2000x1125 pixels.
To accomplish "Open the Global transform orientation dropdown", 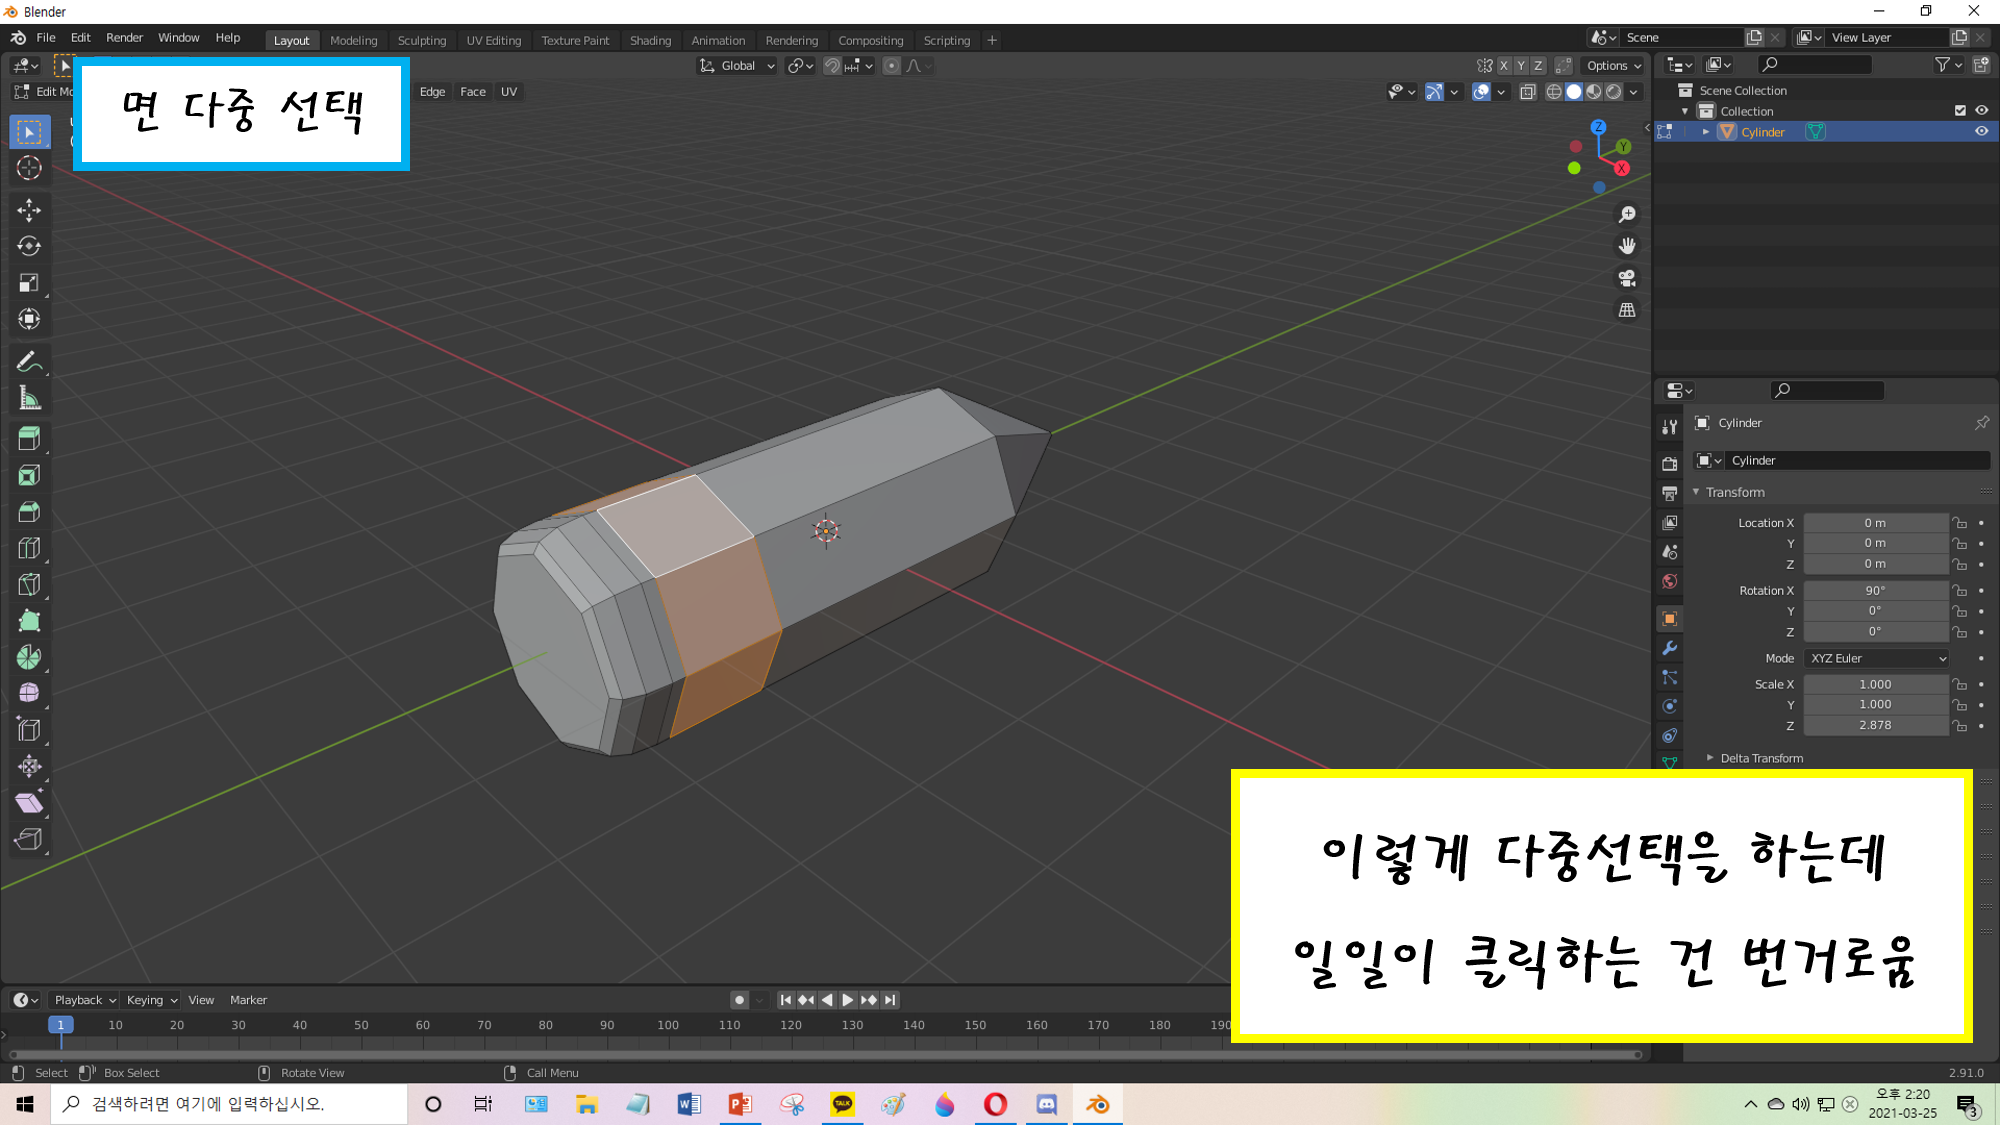I will pos(738,66).
